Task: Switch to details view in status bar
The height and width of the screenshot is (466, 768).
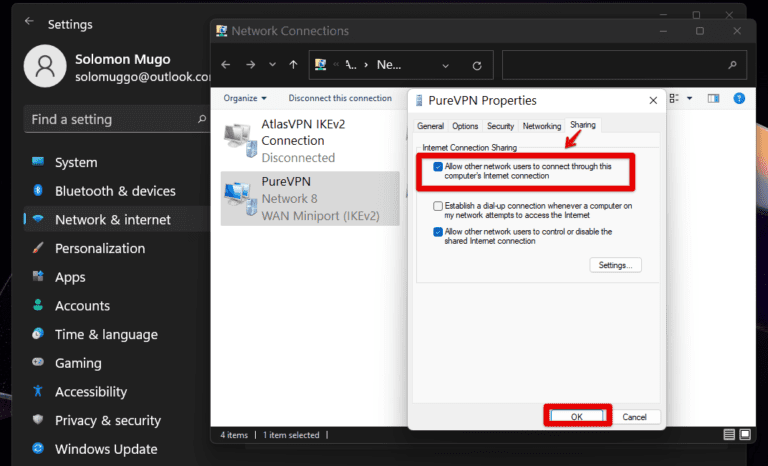Action: 729,435
